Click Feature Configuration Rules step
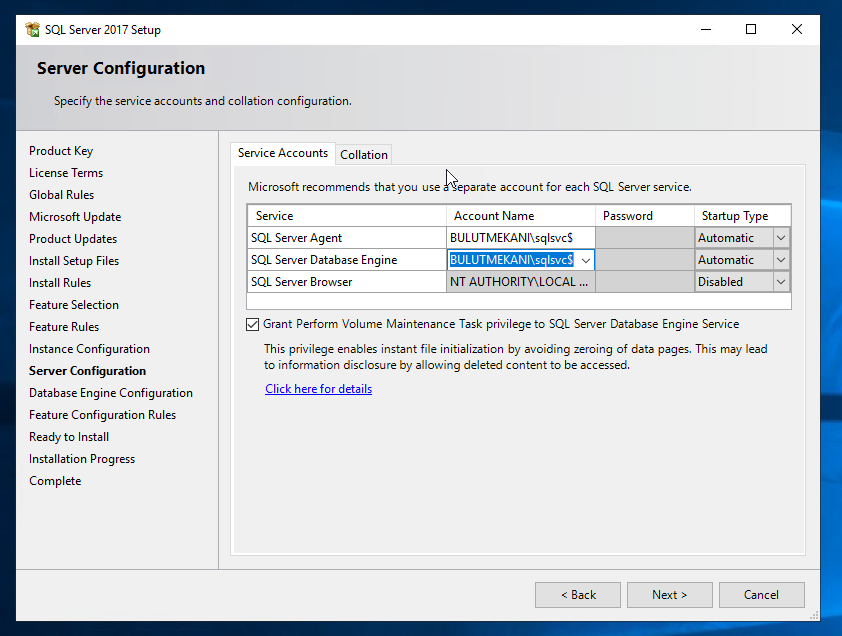842x636 pixels. tap(102, 415)
